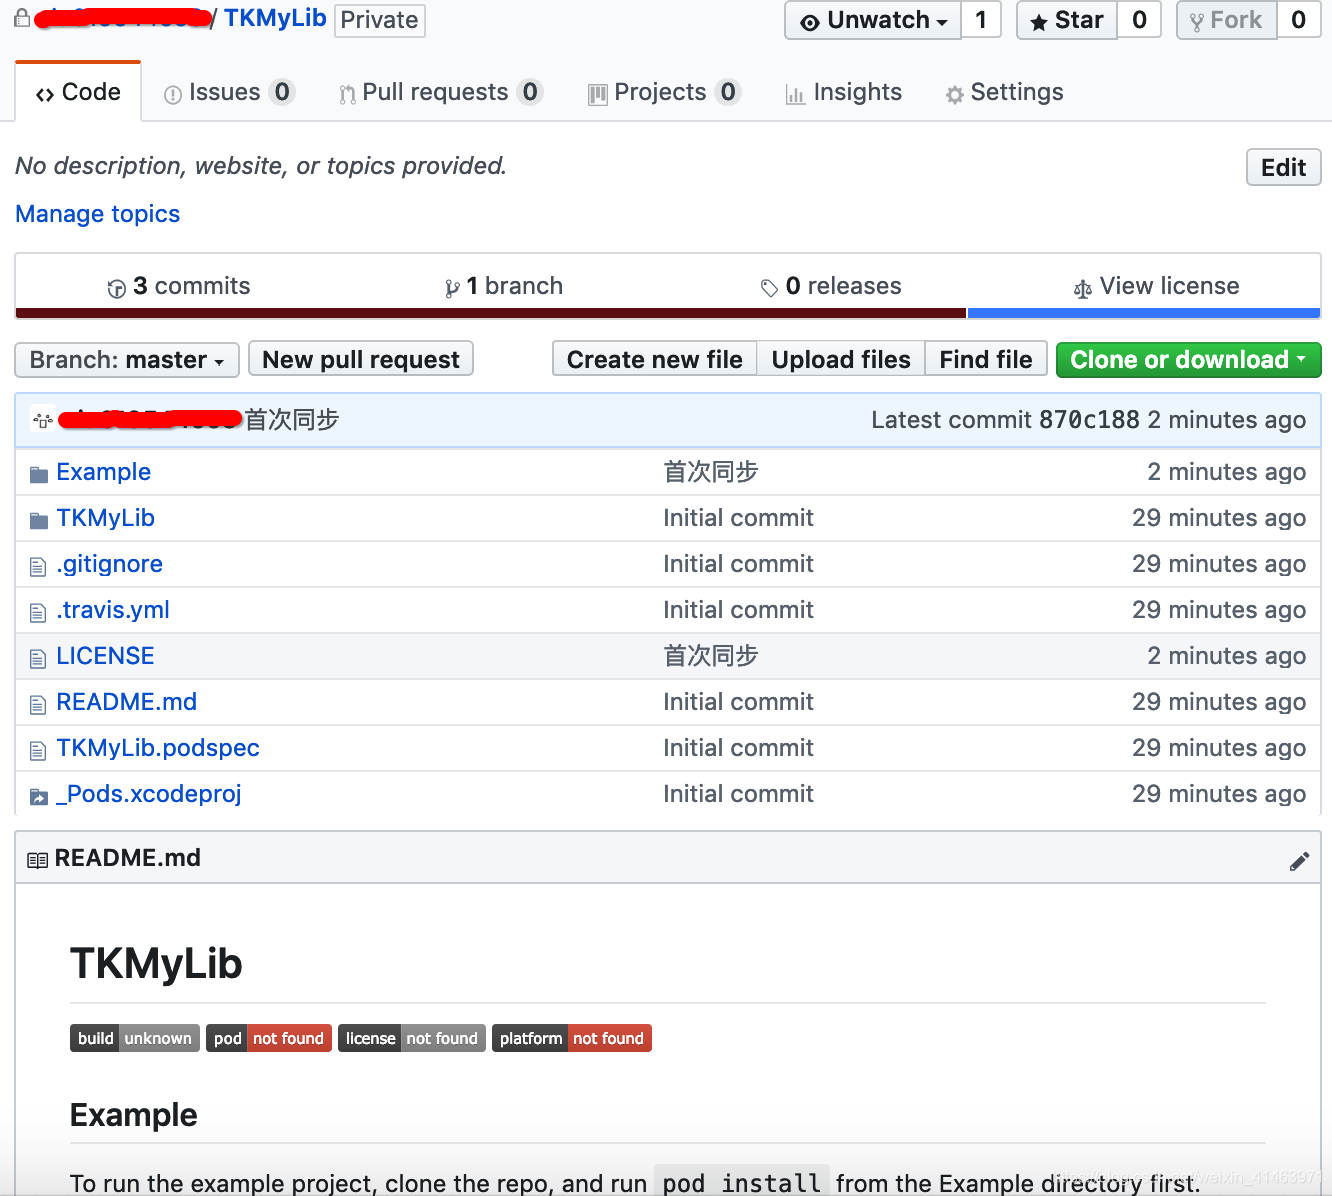The height and width of the screenshot is (1196, 1332).
Task: Open the .gitignore file
Action: [110, 564]
